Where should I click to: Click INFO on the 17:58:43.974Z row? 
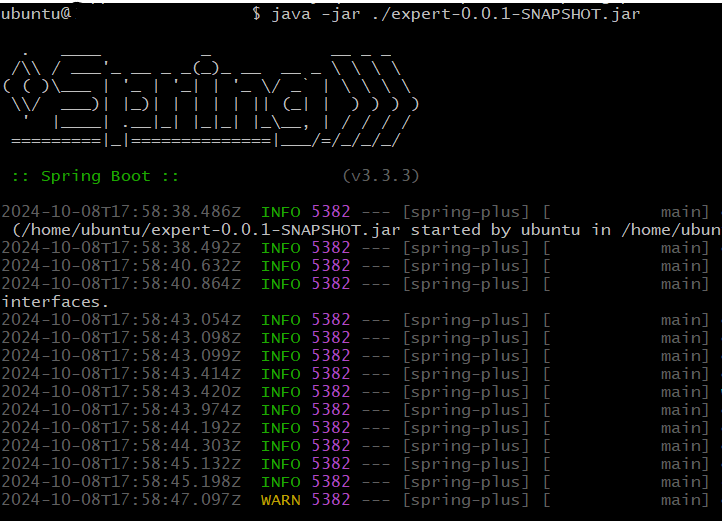(280, 410)
